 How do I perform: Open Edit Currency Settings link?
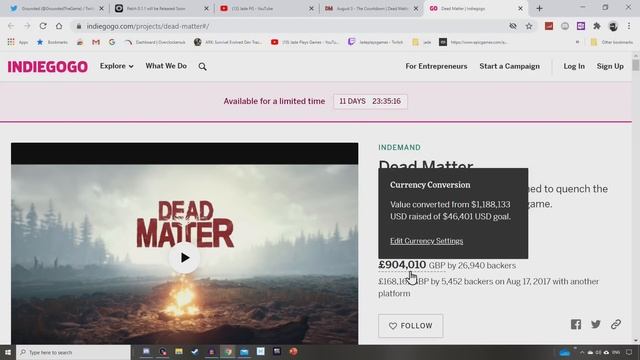(427, 241)
